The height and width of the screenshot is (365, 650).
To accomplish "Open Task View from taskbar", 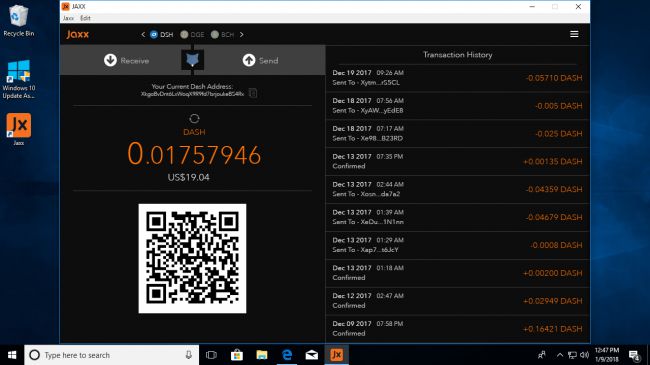I will coord(211,355).
